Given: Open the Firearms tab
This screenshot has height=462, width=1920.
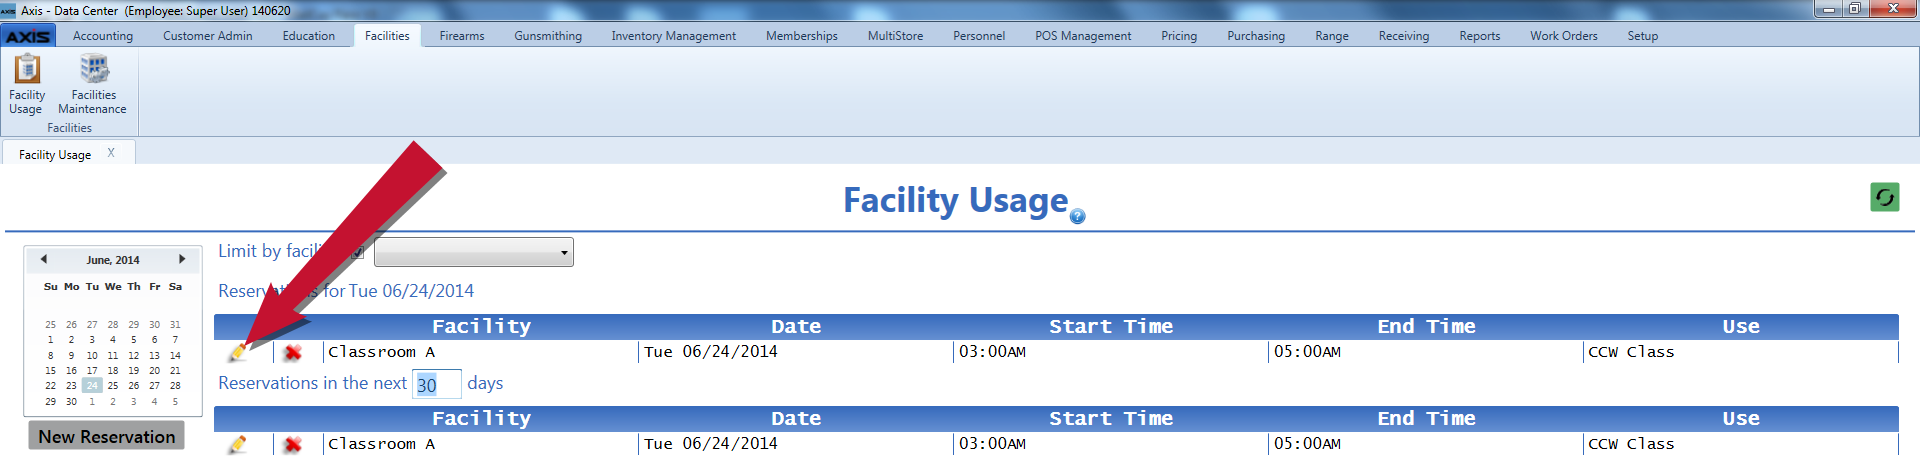Looking at the screenshot, I should [462, 36].
